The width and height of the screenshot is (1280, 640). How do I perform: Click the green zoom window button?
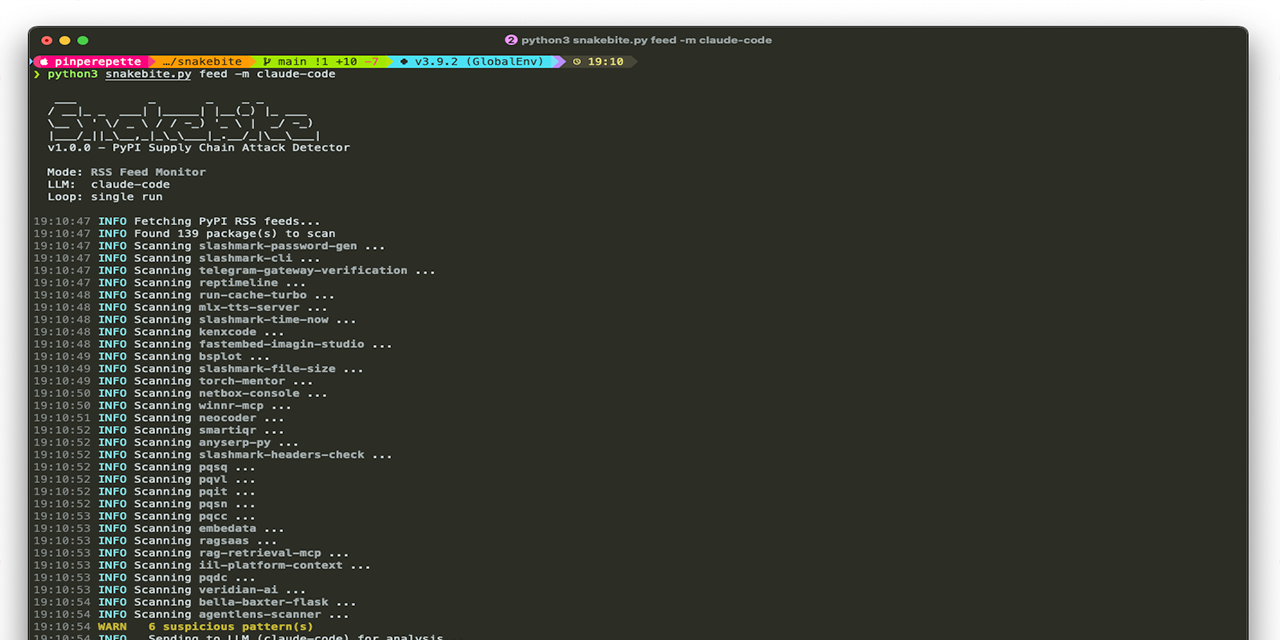[x=83, y=40]
